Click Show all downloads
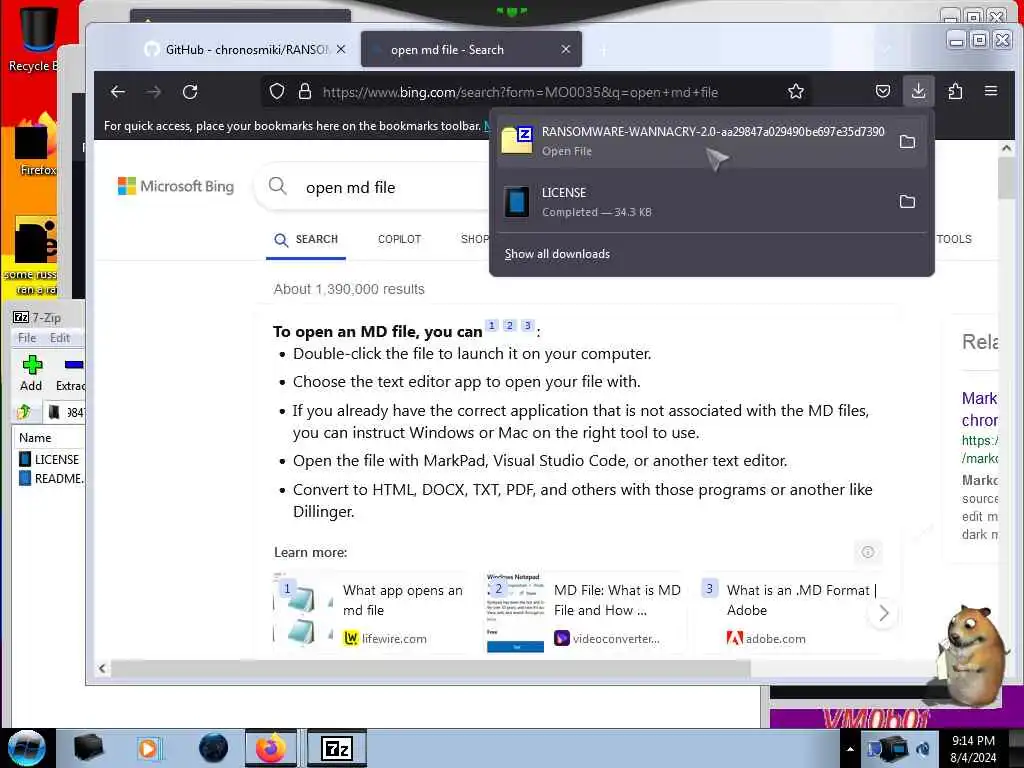 point(557,254)
